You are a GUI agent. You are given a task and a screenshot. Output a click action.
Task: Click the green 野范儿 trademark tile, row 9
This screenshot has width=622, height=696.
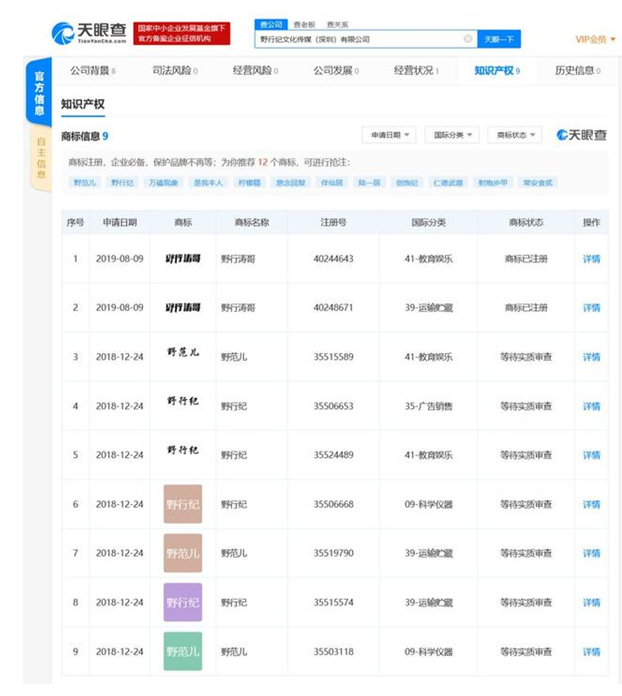tap(183, 651)
